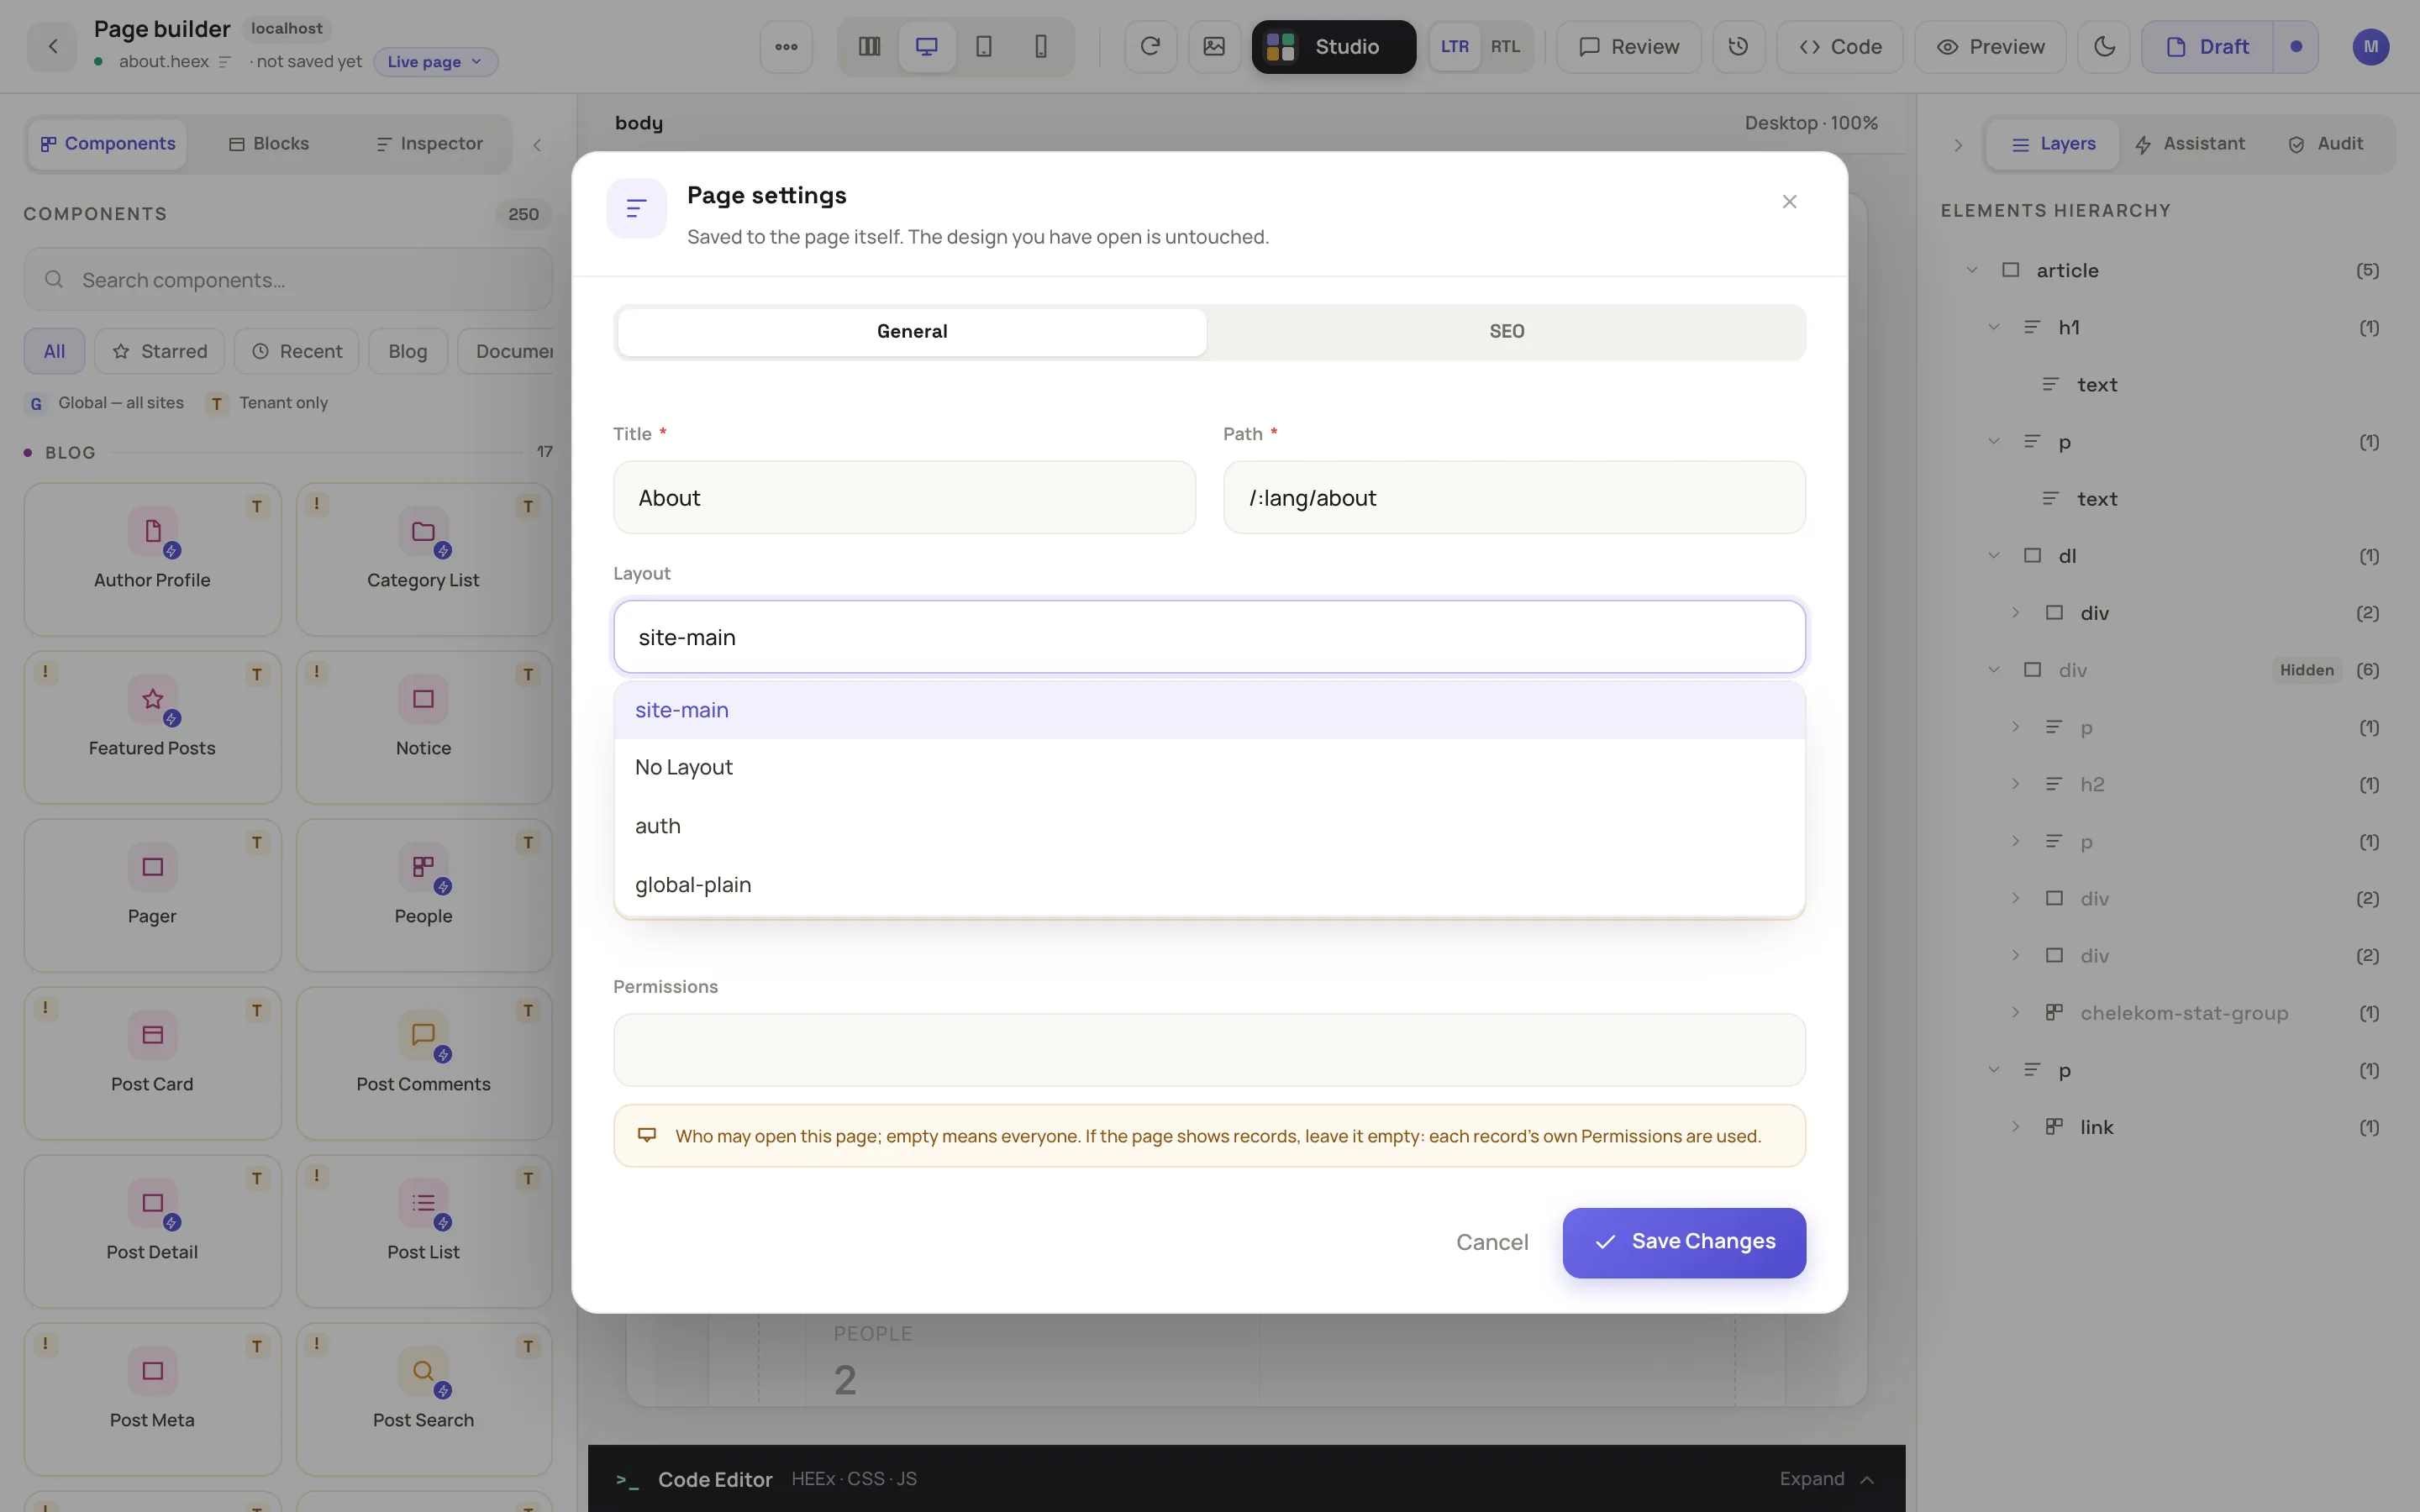Filter components by Blog
The height and width of the screenshot is (1512, 2420).
click(407, 351)
